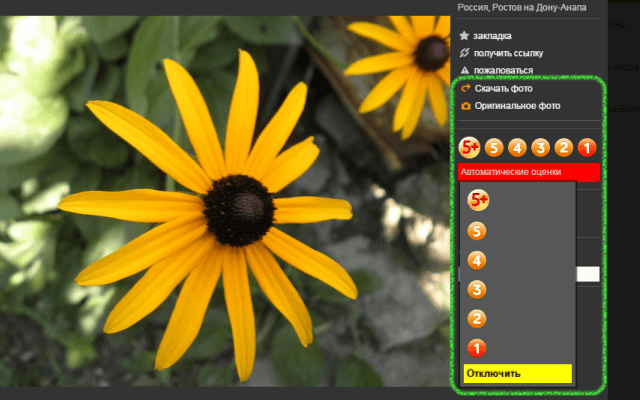Click the white input box behind the dropdown
The width and height of the screenshot is (640, 400).
[x=588, y=274]
